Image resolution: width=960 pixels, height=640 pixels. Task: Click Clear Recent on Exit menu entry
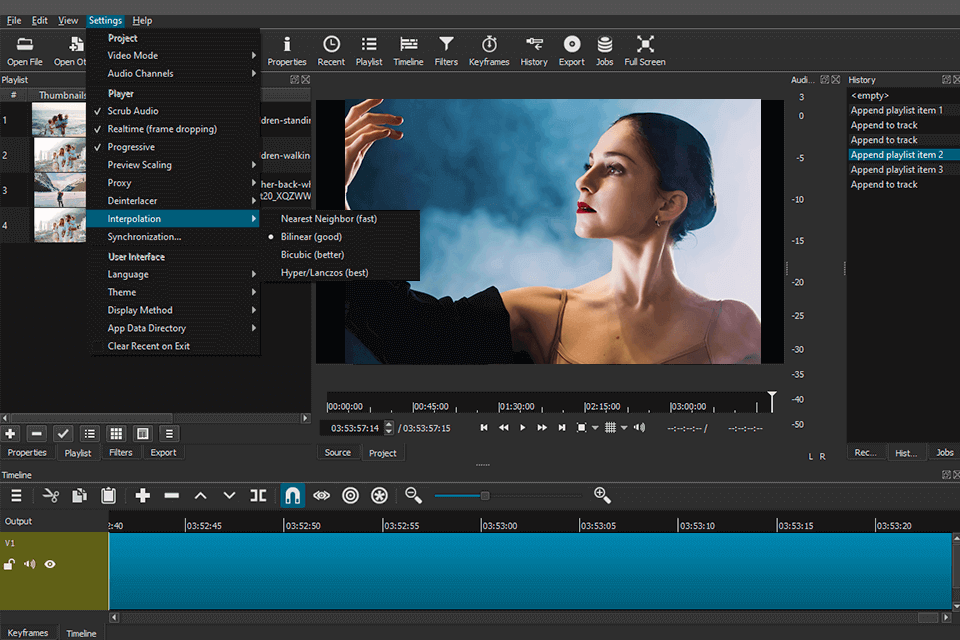pos(148,346)
